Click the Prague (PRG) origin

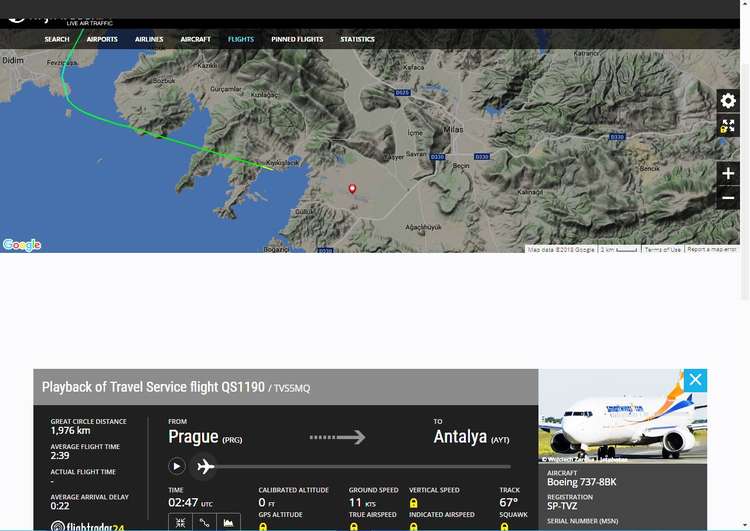tap(205, 437)
